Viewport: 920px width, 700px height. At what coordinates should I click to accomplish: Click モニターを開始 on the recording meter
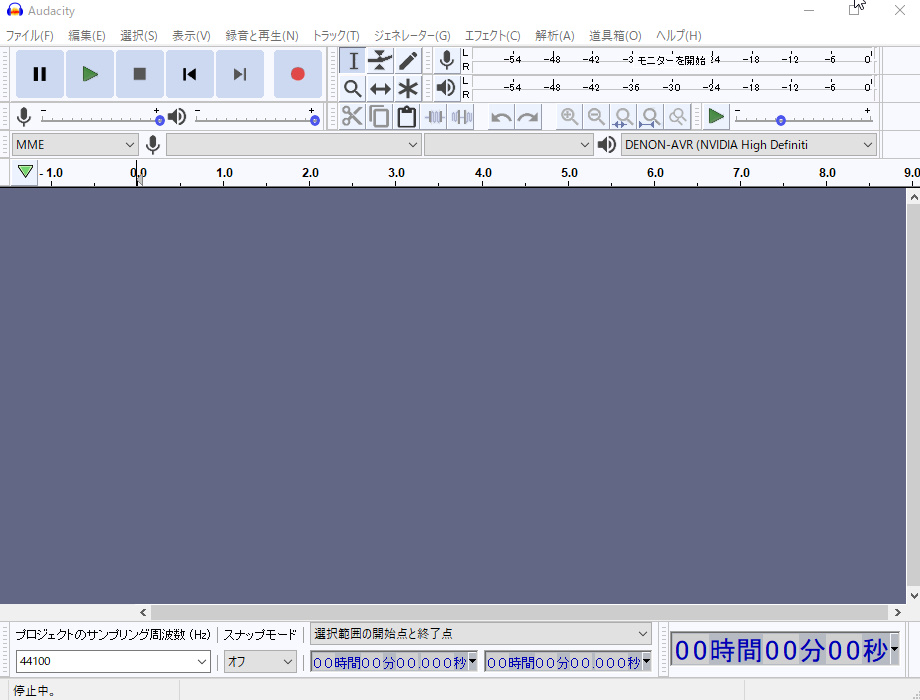(x=671, y=60)
